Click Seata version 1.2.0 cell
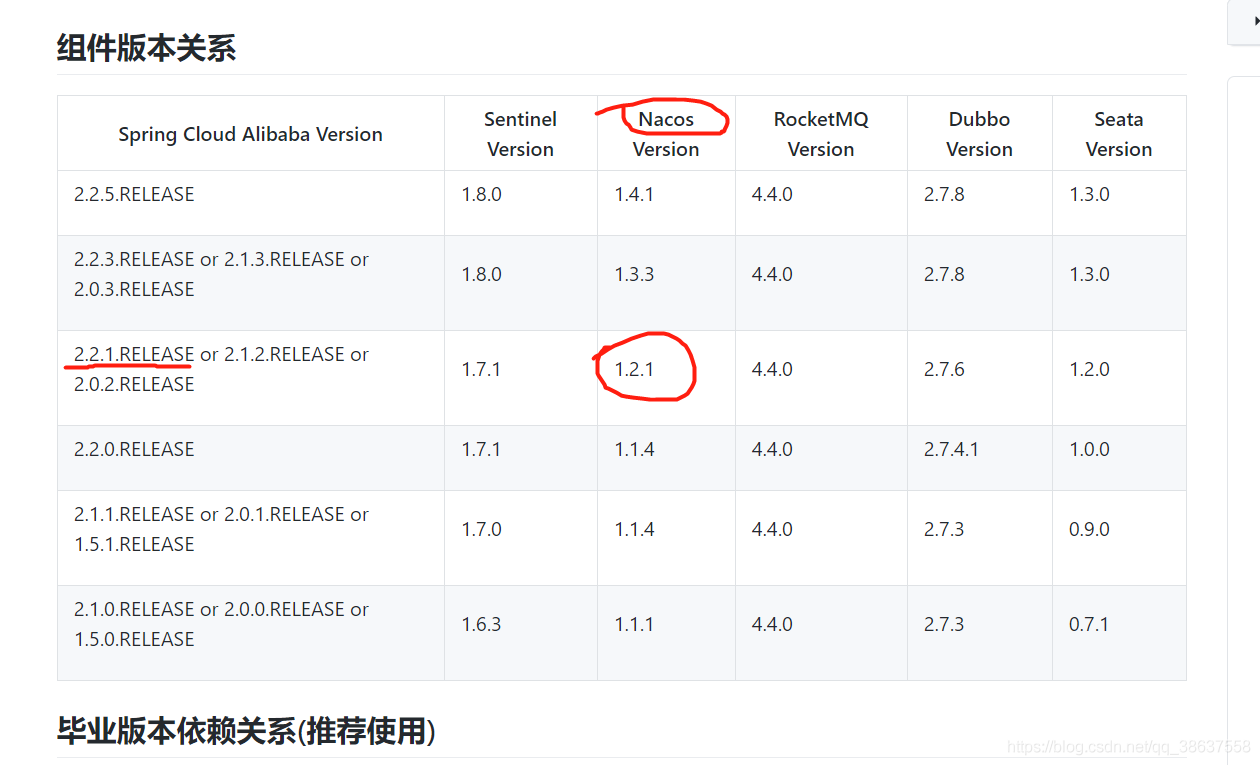The image size is (1260, 765). click(x=1119, y=378)
